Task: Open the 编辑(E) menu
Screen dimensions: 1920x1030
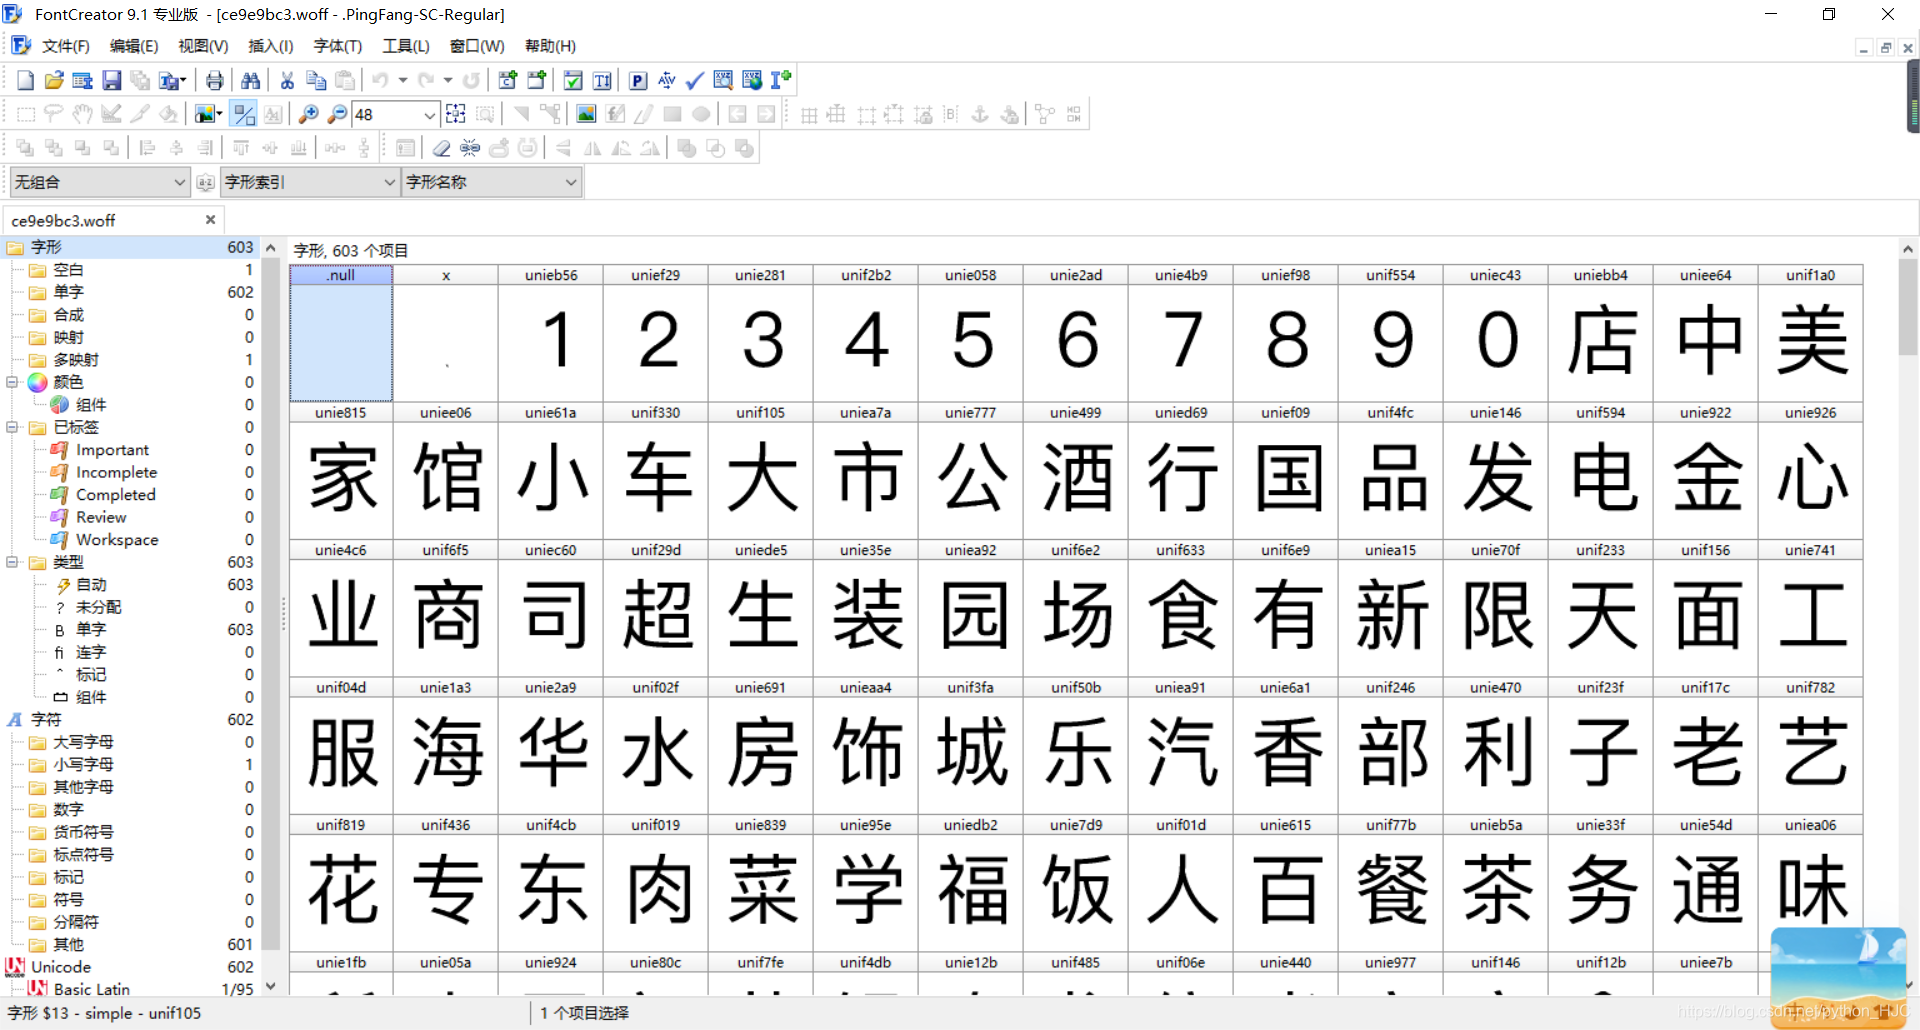Action: tap(134, 46)
